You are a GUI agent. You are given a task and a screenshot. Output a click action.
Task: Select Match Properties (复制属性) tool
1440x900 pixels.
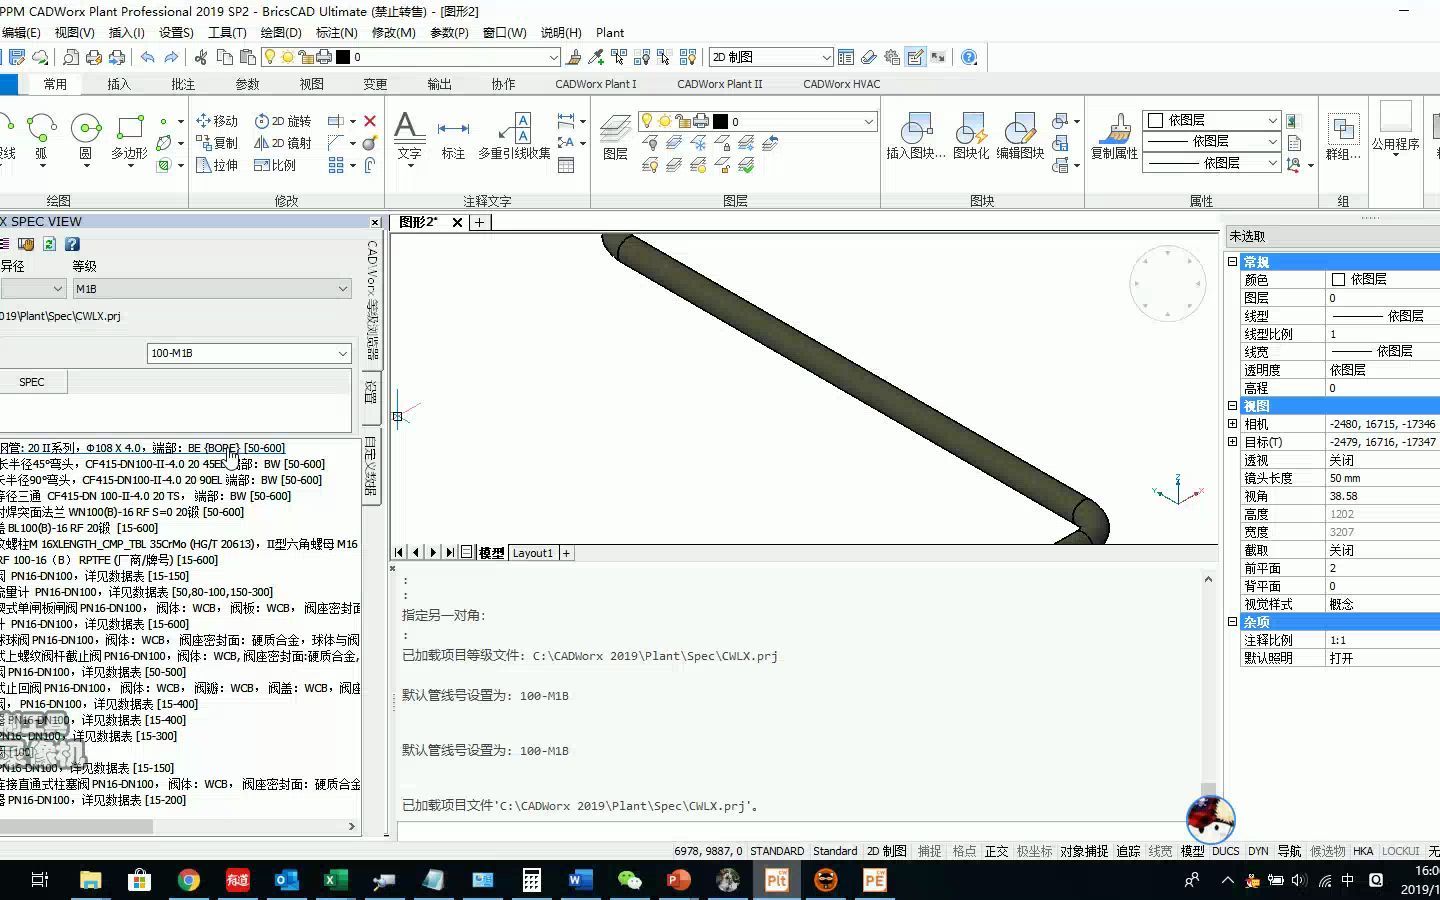tap(1113, 133)
